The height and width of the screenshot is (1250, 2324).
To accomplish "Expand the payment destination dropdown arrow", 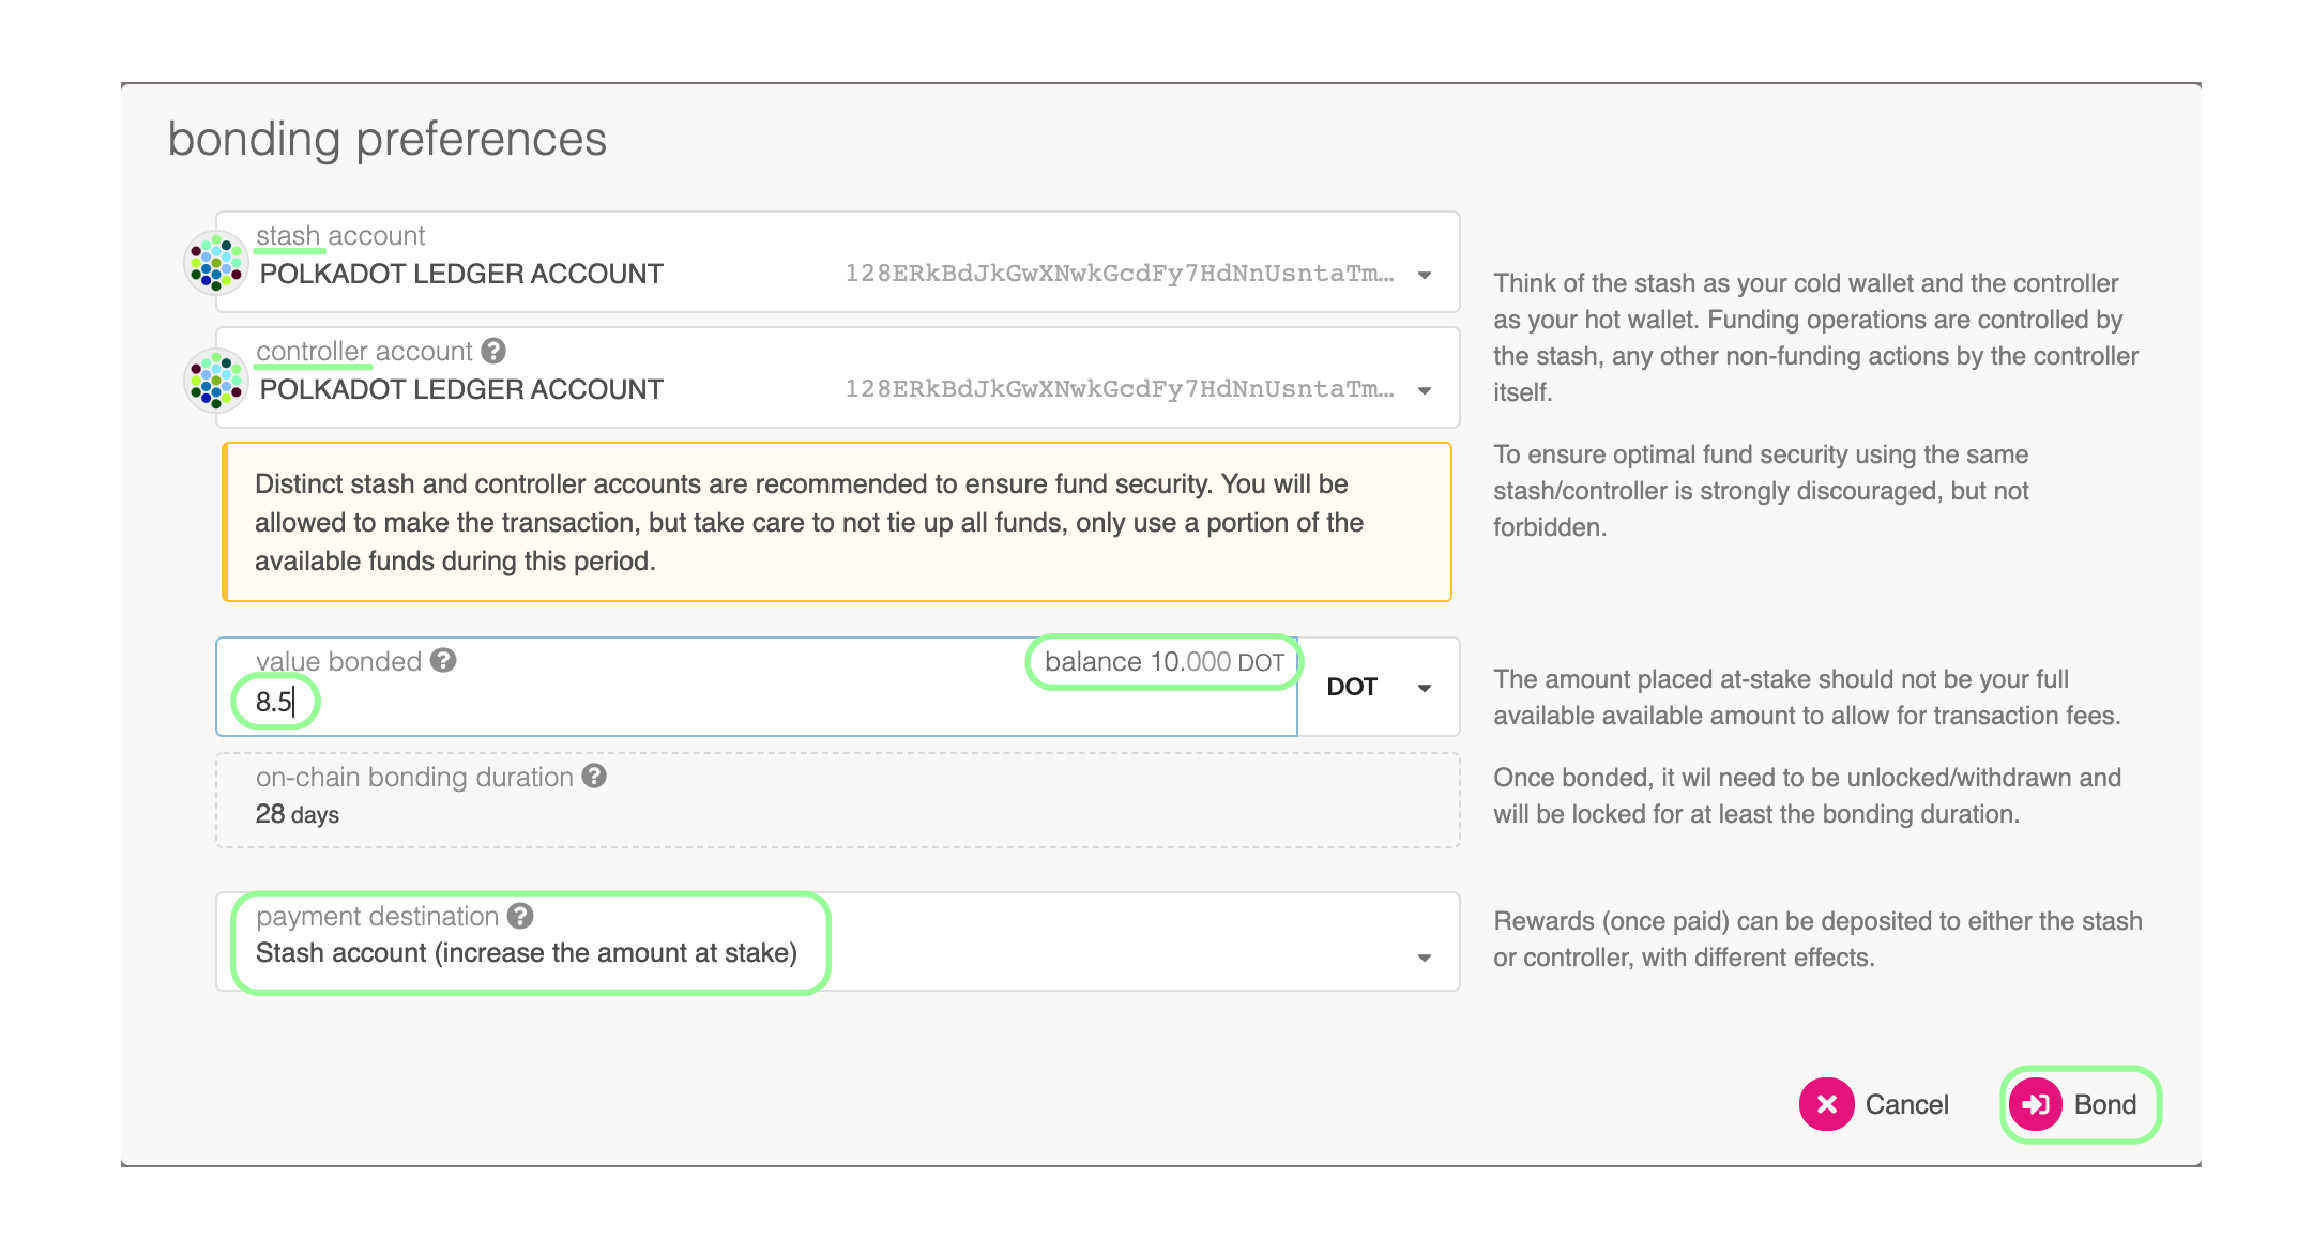I will click(x=1424, y=957).
